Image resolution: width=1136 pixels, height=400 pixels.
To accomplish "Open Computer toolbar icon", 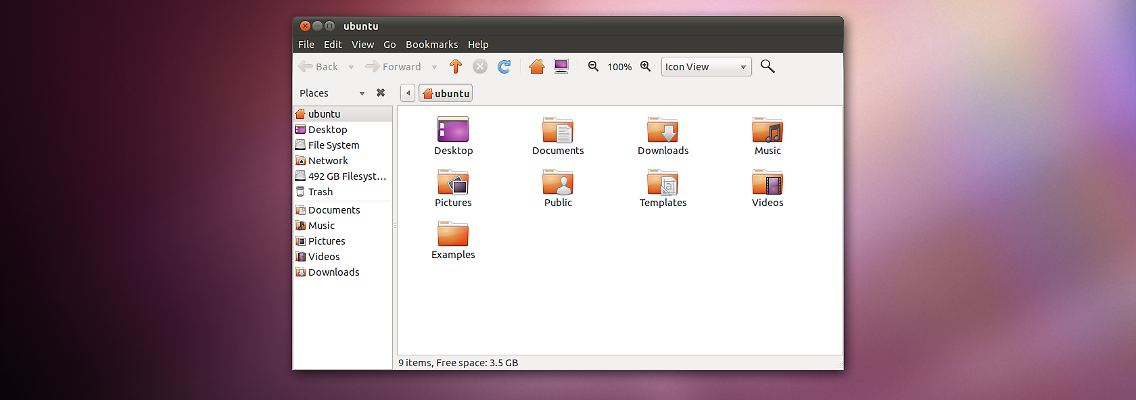I will pos(561,67).
